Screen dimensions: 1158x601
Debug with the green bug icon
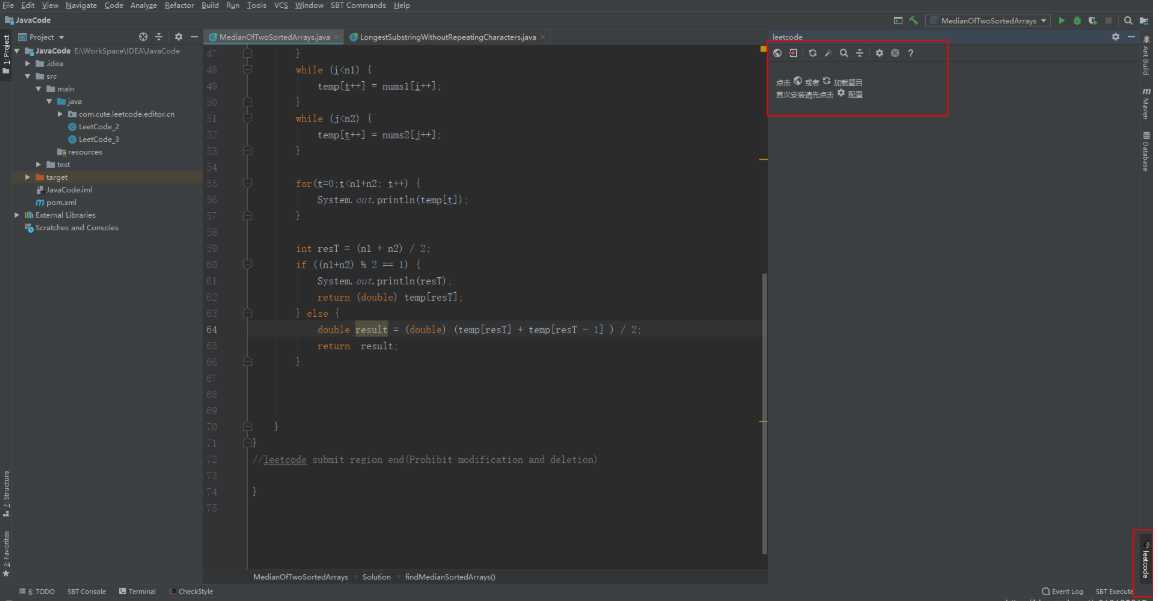pyautogui.click(x=1077, y=21)
